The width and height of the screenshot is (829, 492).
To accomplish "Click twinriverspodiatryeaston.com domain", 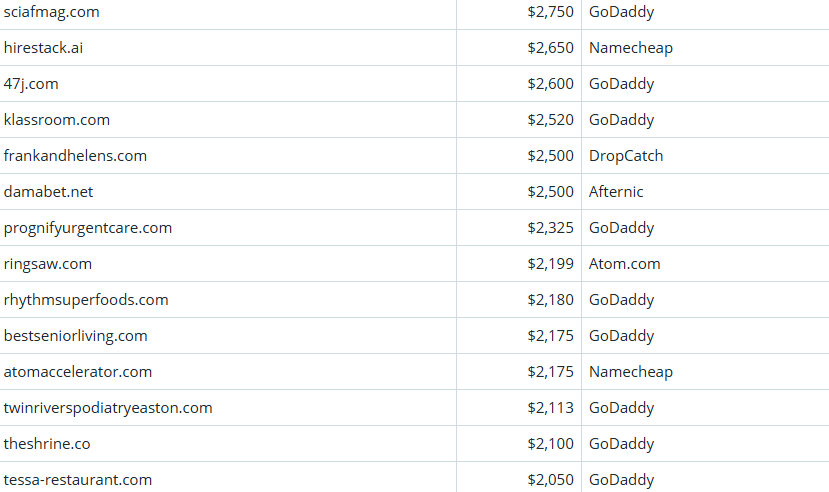I will (108, 408).
